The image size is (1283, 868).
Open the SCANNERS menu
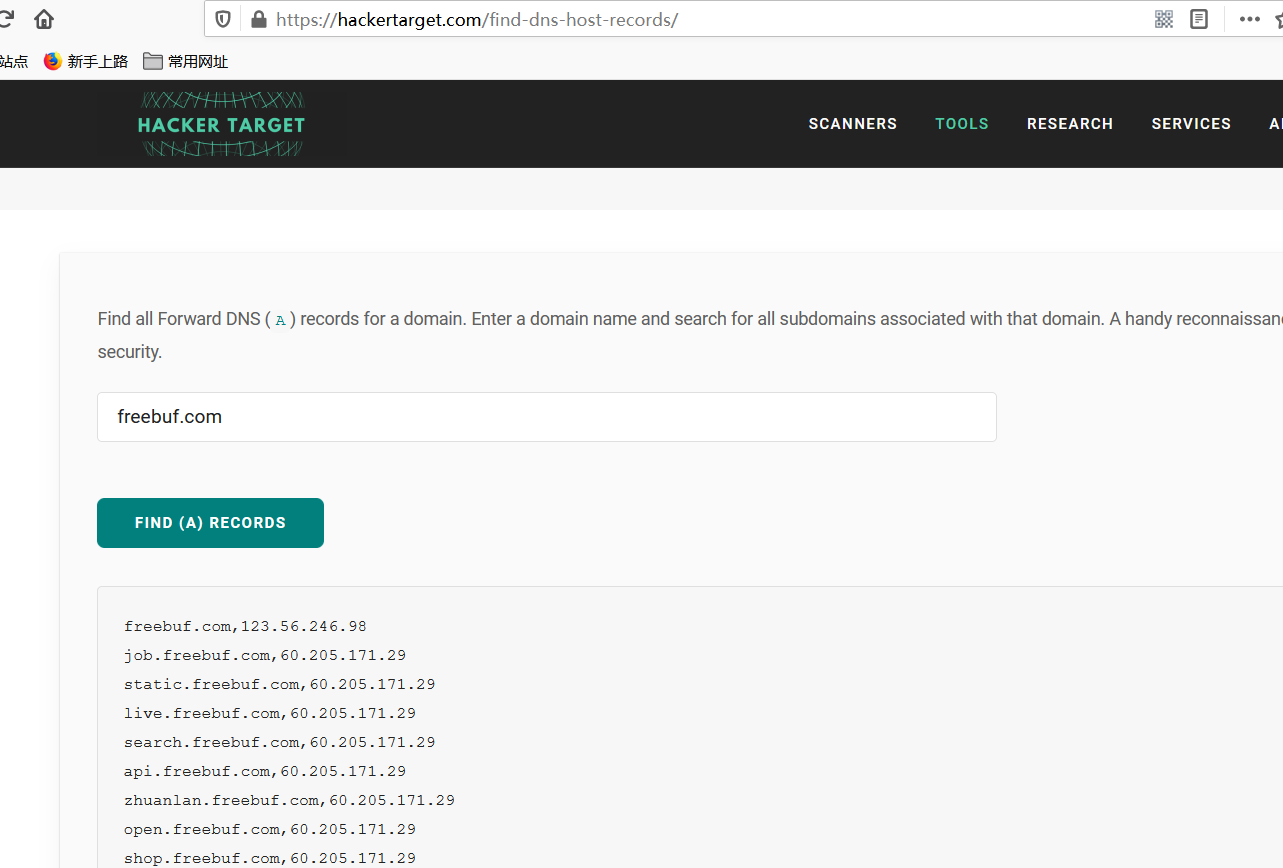[853, 124]
